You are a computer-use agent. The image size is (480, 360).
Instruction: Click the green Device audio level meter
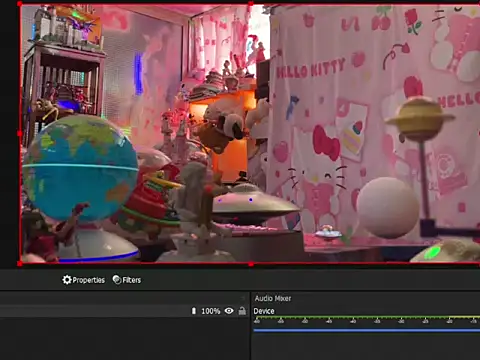pos(367,317)
